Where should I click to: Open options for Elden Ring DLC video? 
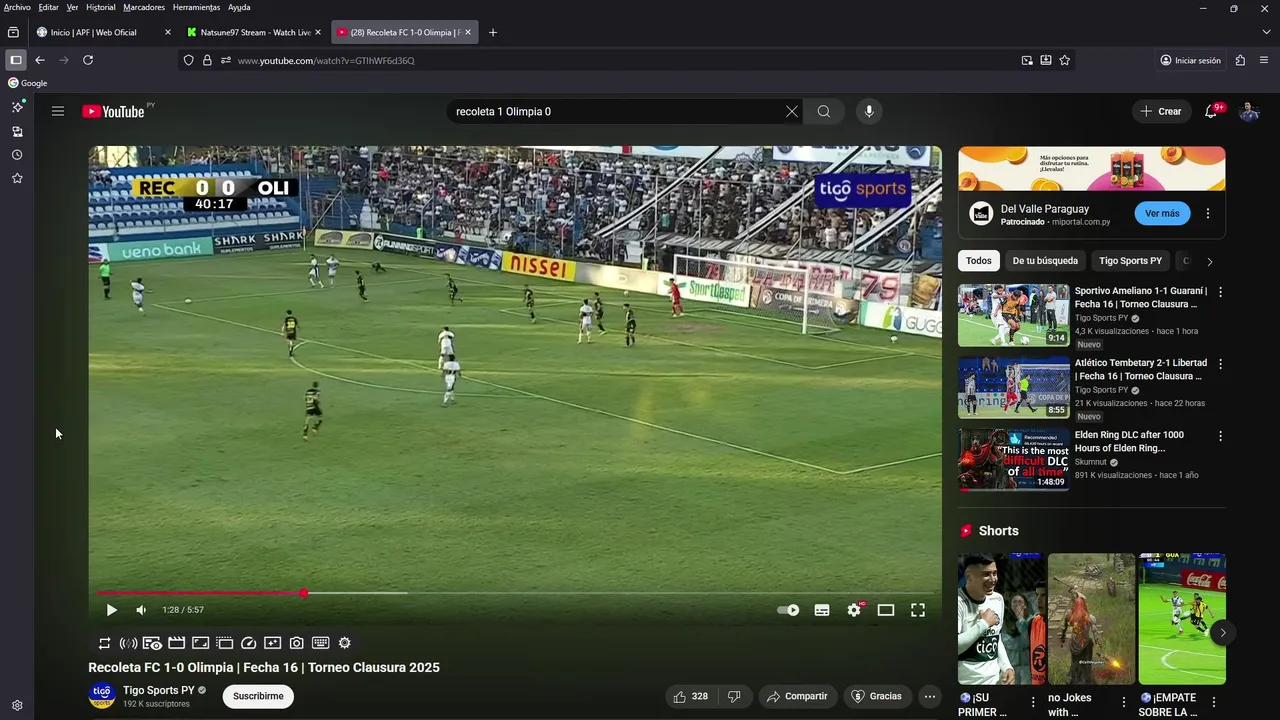pyautogui.click(x=1220, y=436)
